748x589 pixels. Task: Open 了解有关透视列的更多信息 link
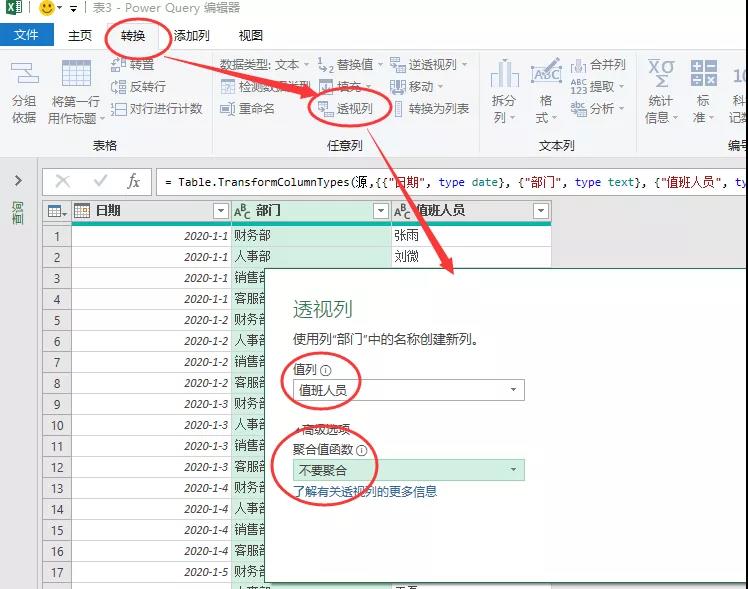click(365, 491)
